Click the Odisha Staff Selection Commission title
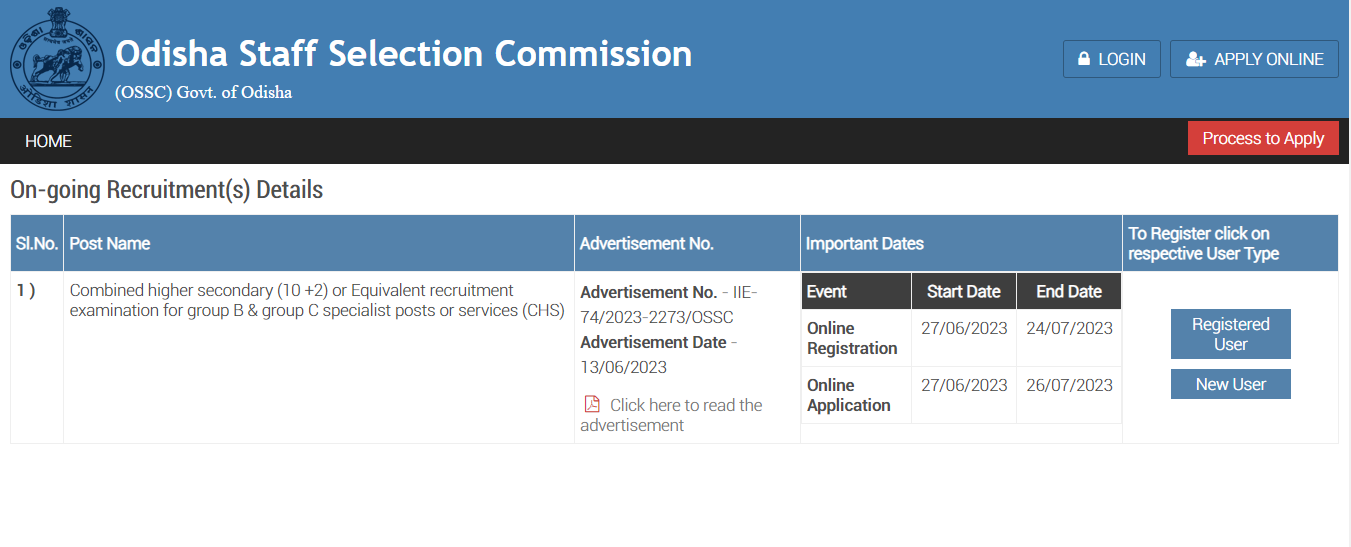 pos(404,53)
